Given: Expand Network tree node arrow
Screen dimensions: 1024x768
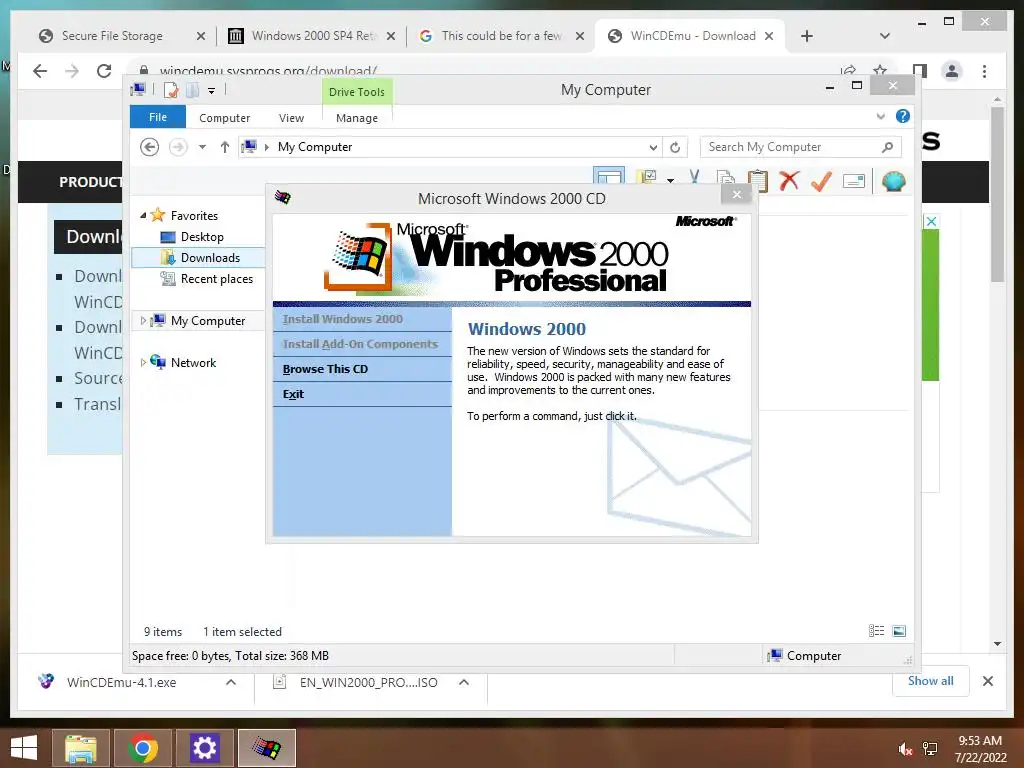Looking at the screenshot, I should pyautogui.click(x=143, y=362).
